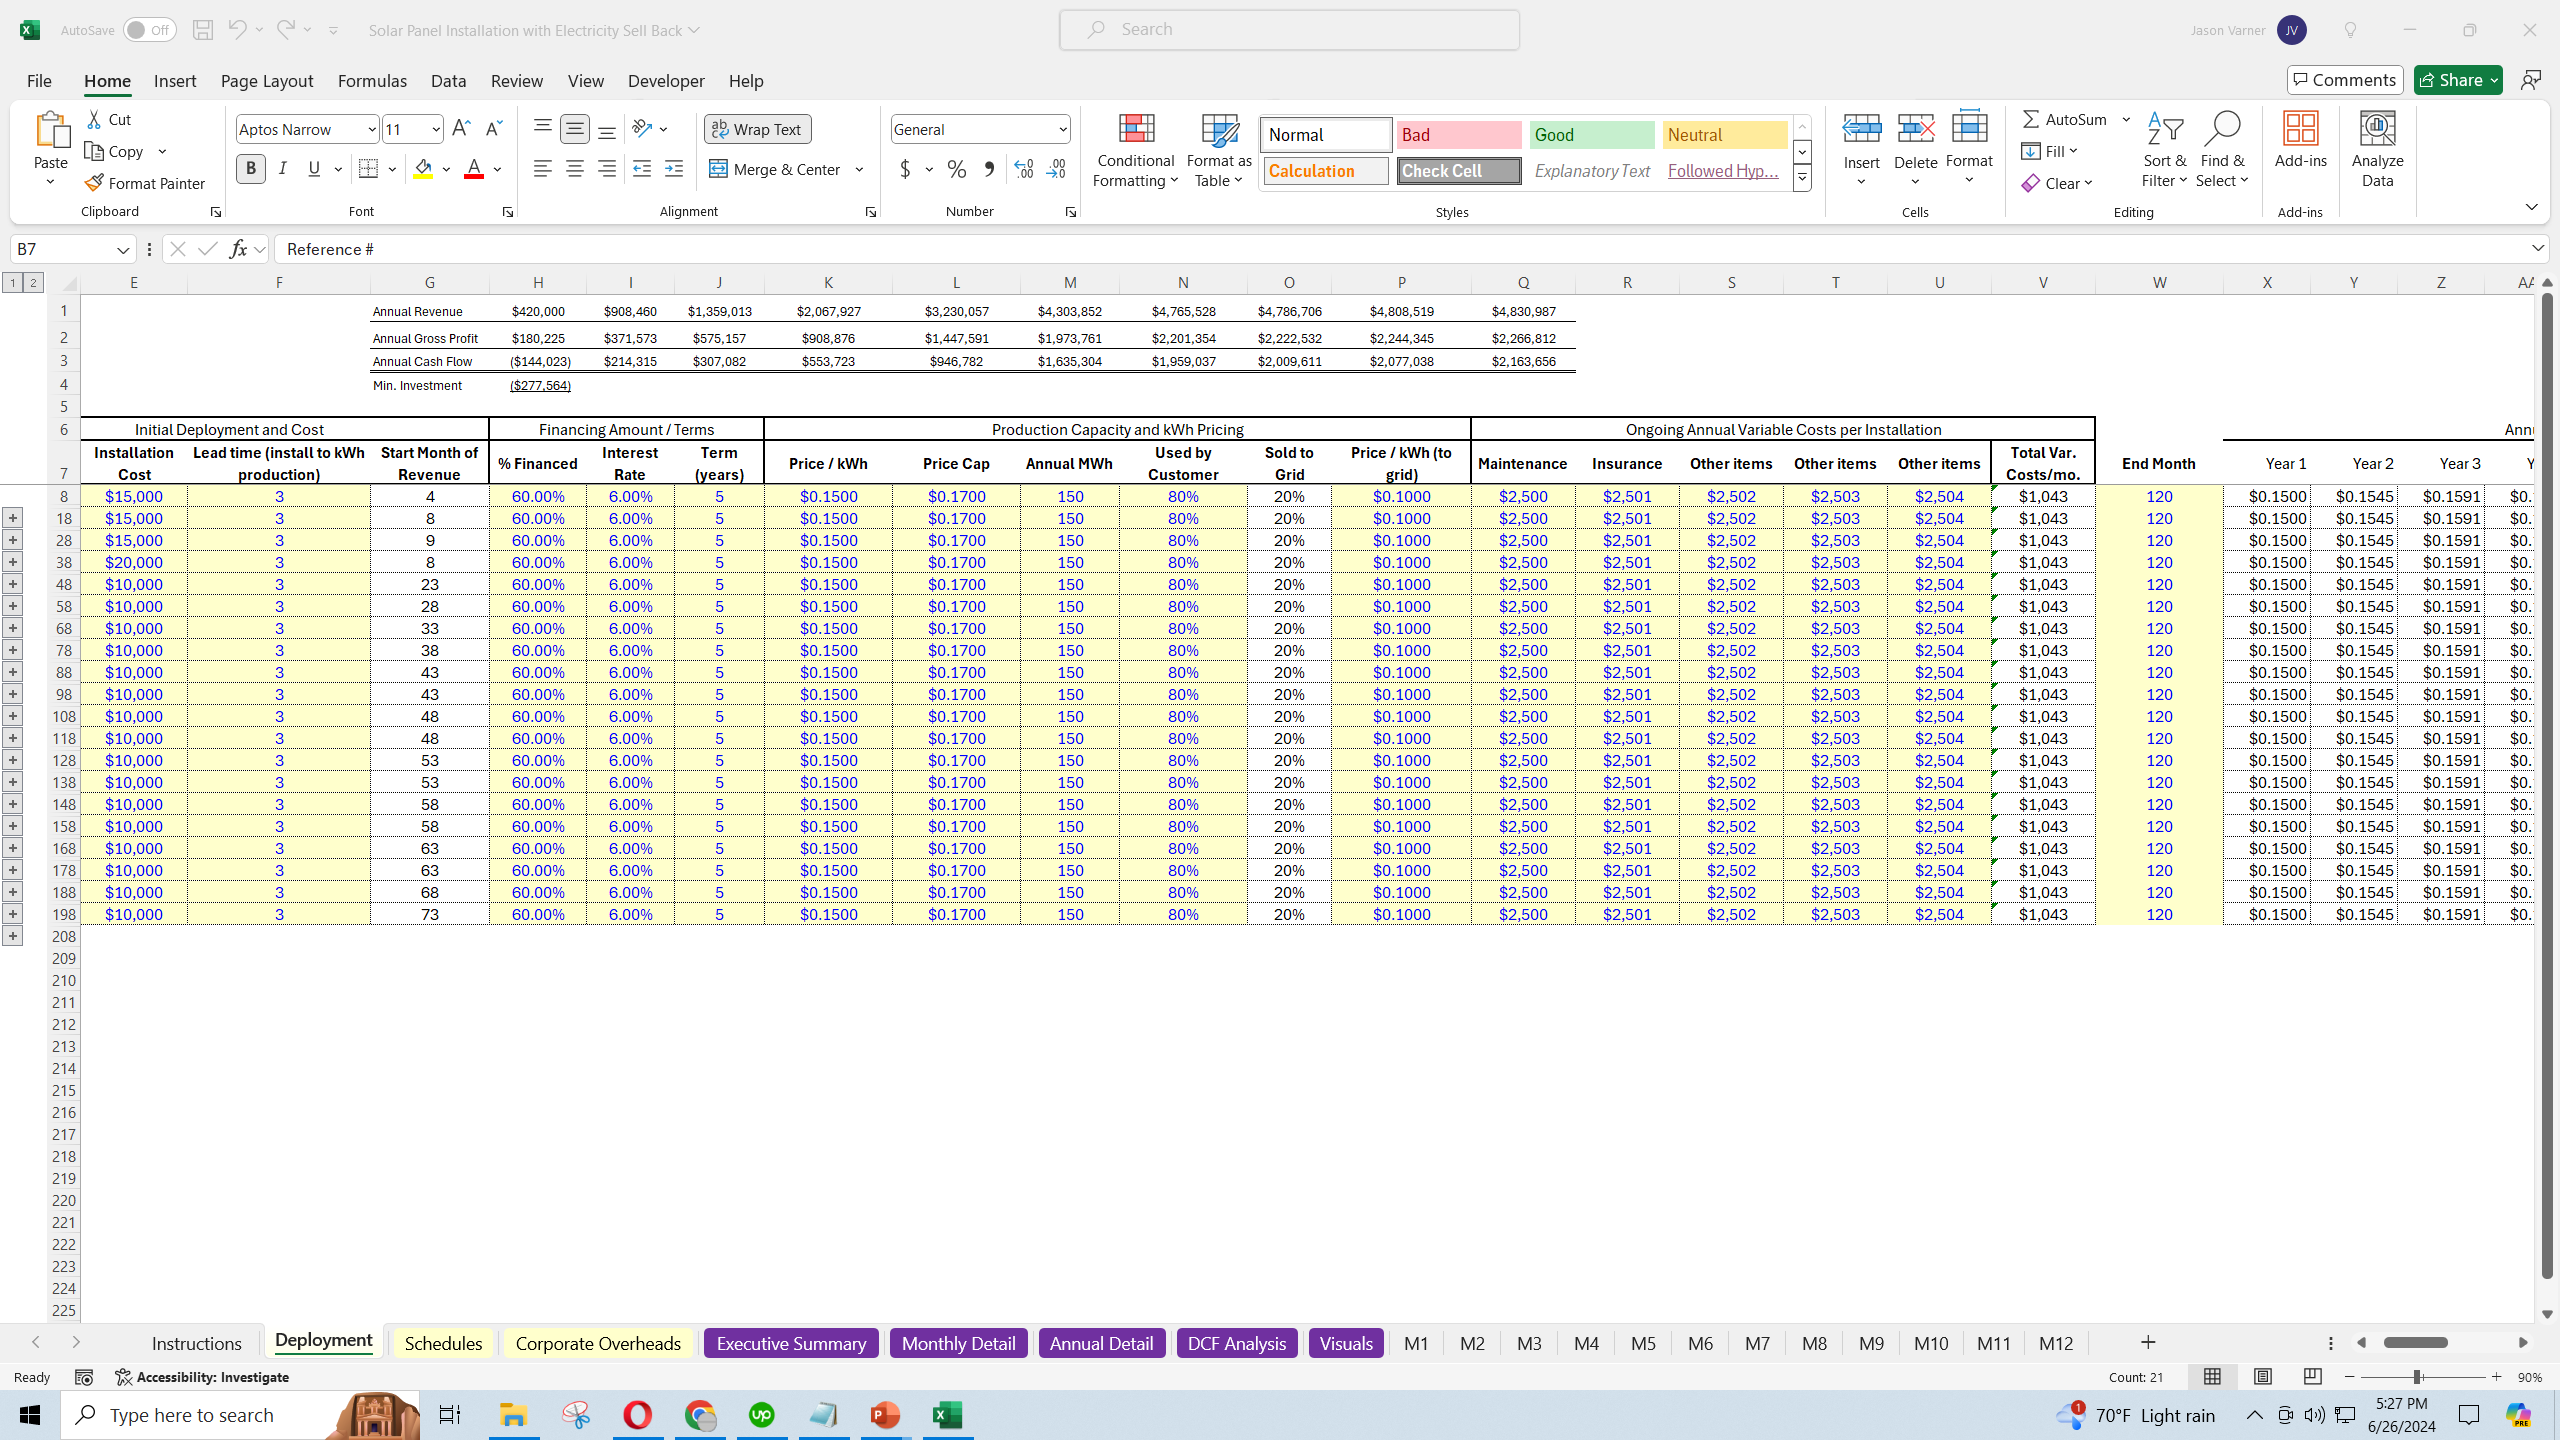Switch to DCF Analysis sheet

1236,1343
